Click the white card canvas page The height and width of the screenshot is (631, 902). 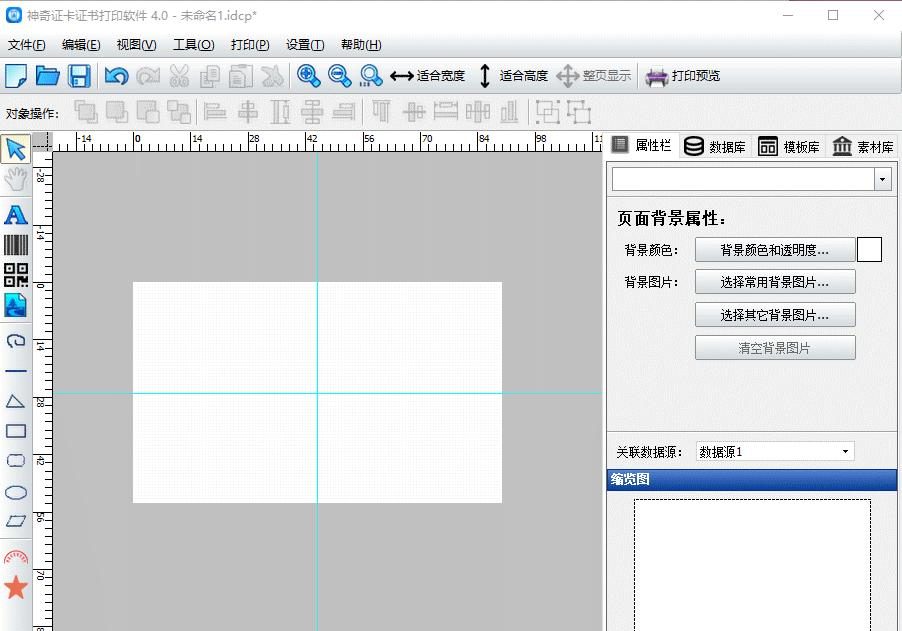(317, 392)
